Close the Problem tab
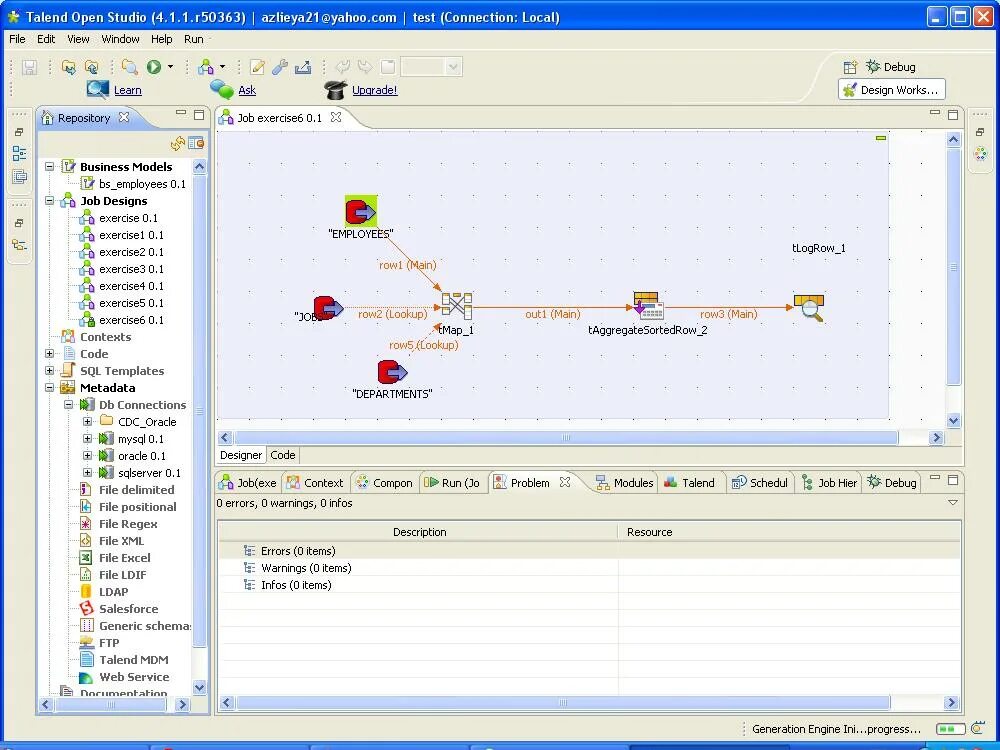The image size is (1000, 750). (x=564, y=482)
